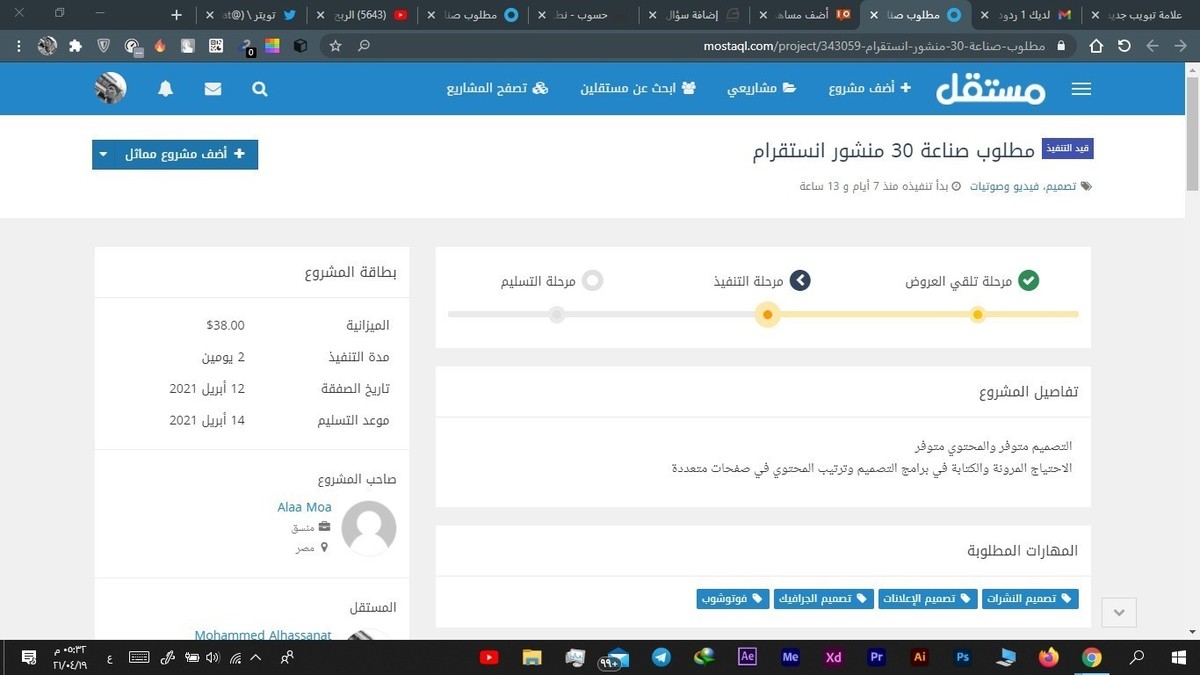Viewport: 1200px width, 675px height.
Task: Click the QR code extension icon
Action: coord(216,46)
